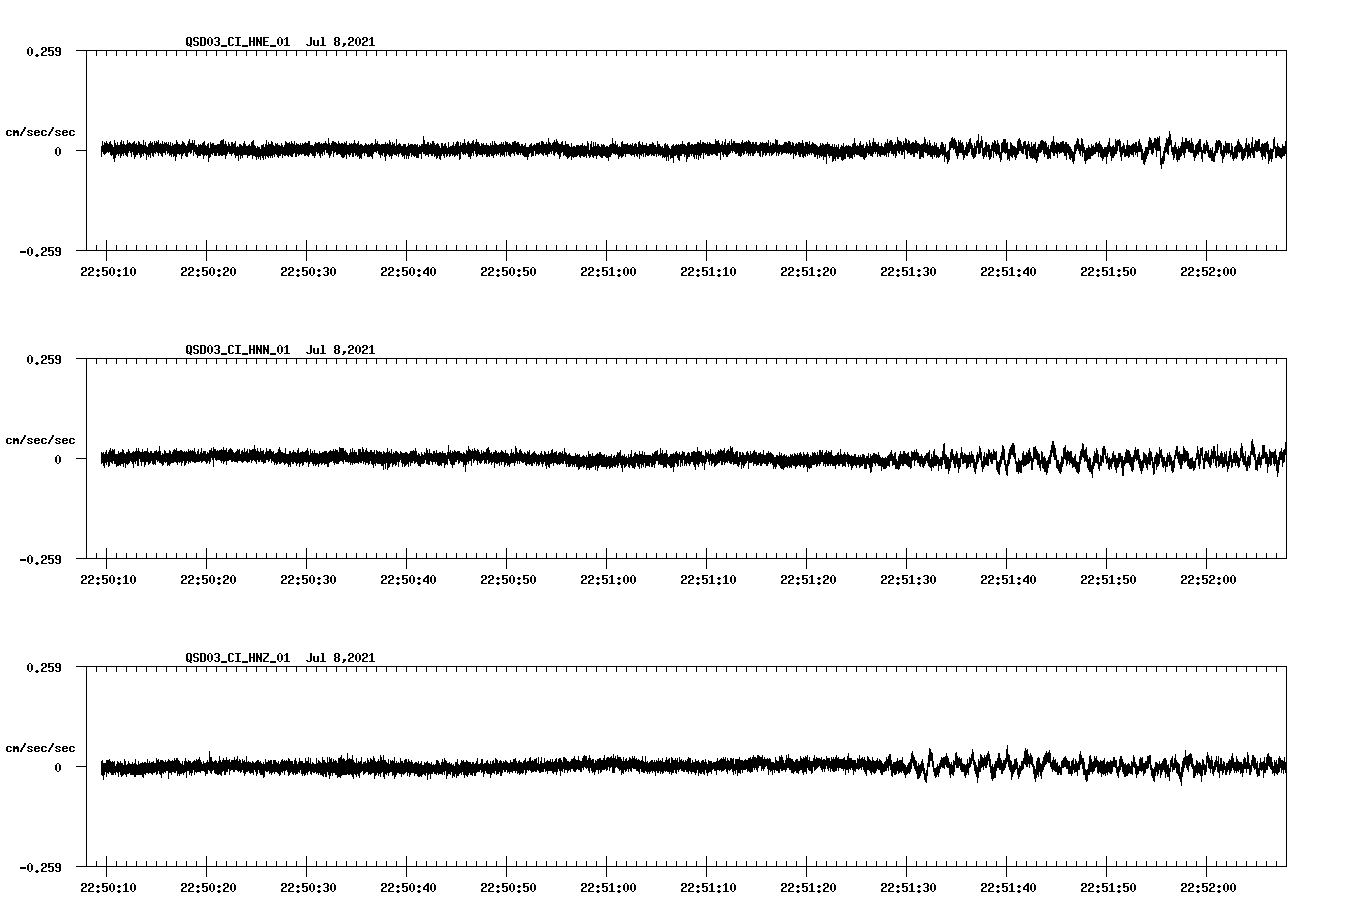
Task: Click the 22:50:10 time label on top axis
Action: click(x=110, y=269)
